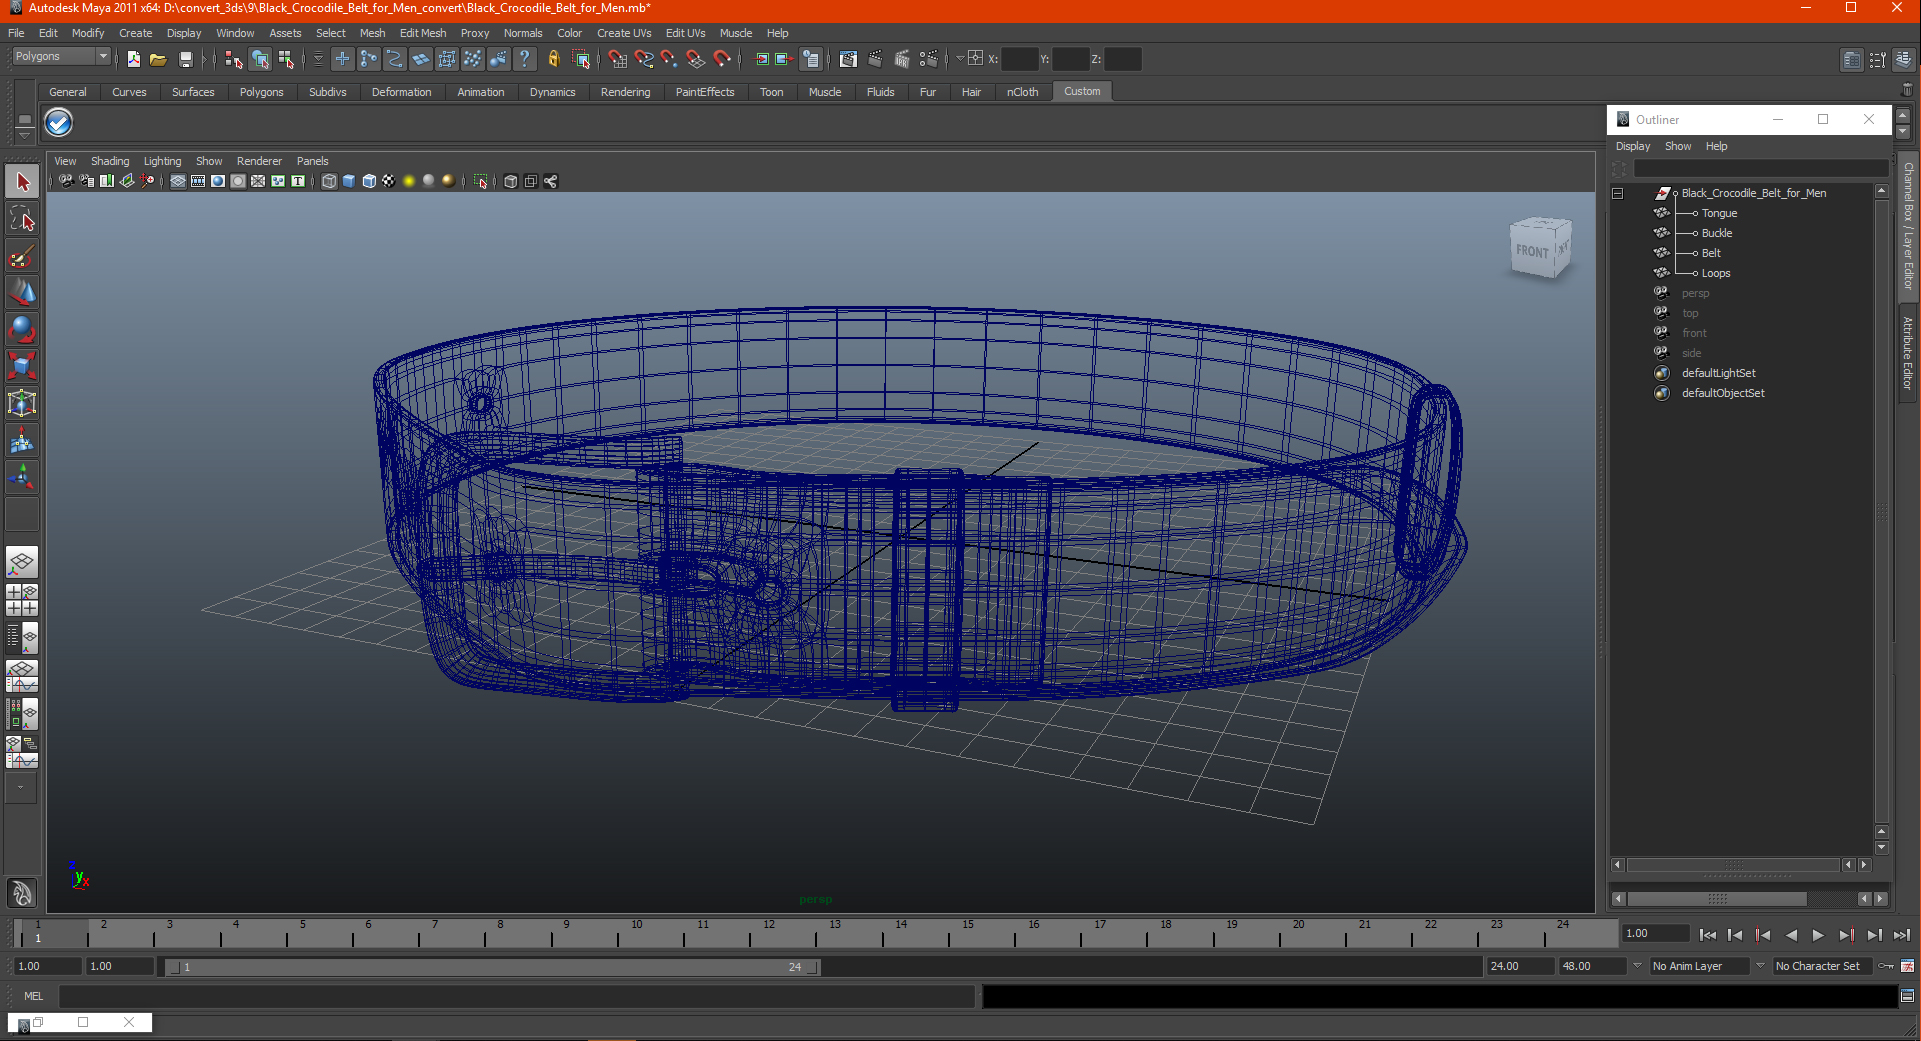
Task: Click the MEL command input field
Action: coord(516,996)
